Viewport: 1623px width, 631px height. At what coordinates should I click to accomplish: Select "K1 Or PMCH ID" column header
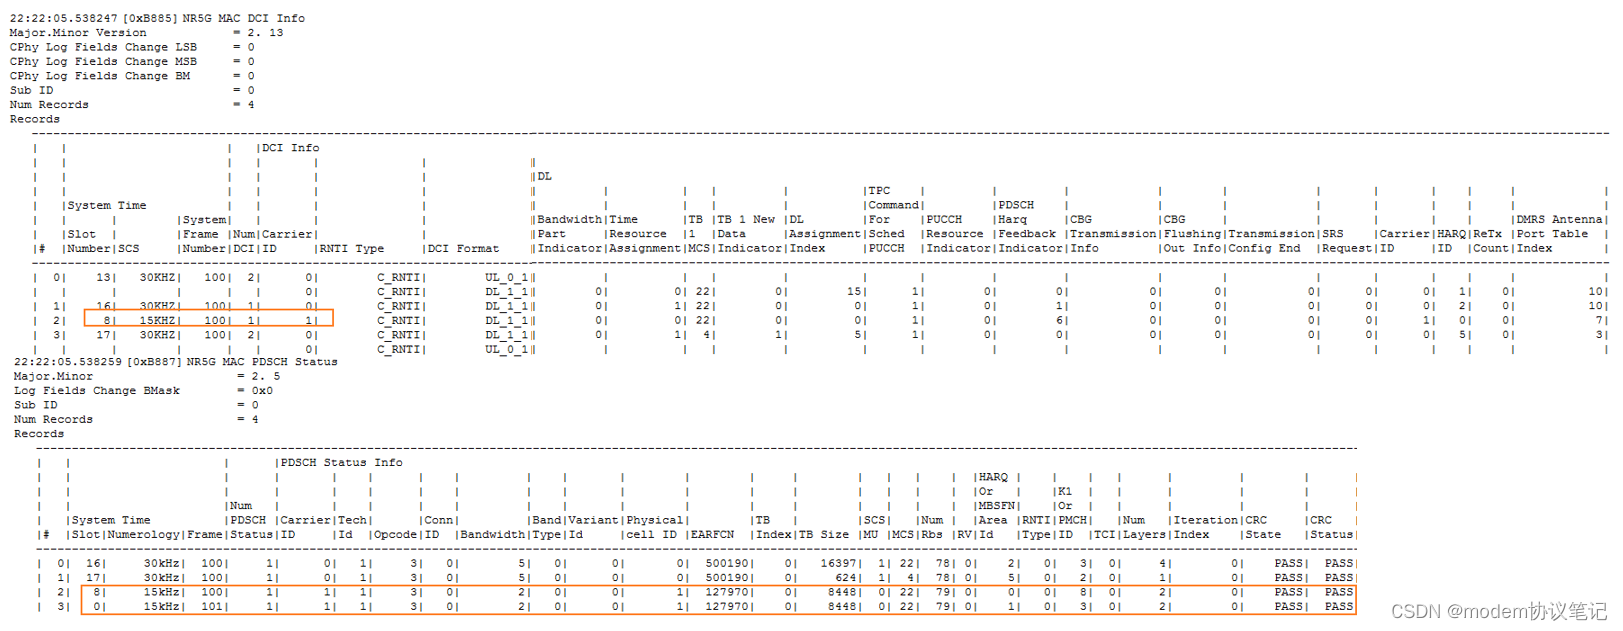1072,512
